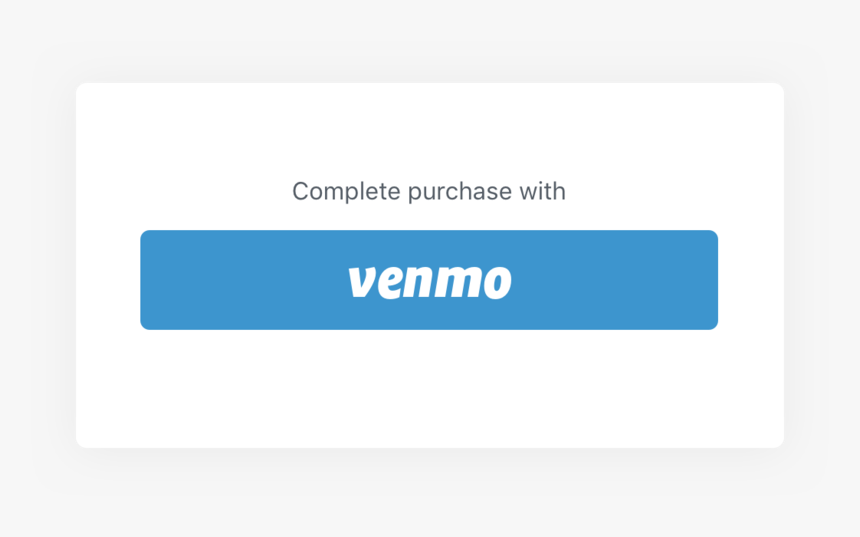This screenshot has height=537, width=860.
Task: Select the letter "n" in venmo logo
Action: 419,282
